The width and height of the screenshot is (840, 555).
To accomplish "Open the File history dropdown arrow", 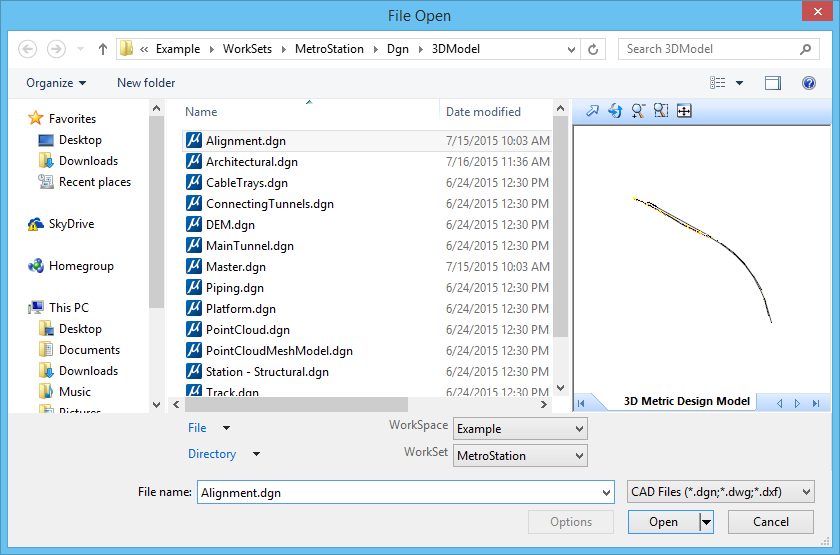I will [x=226, y=428].
